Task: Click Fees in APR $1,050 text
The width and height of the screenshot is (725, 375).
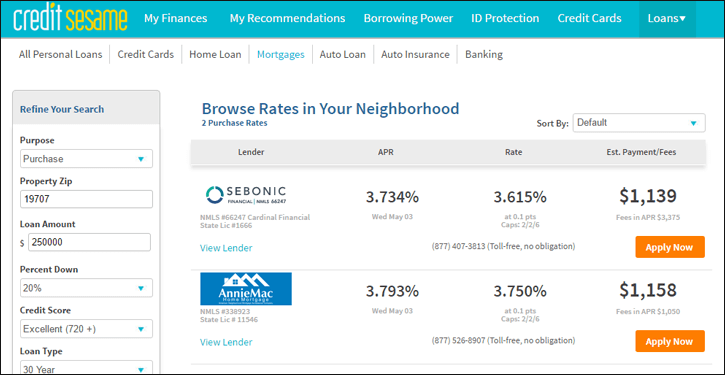Action: pos(648,312)
